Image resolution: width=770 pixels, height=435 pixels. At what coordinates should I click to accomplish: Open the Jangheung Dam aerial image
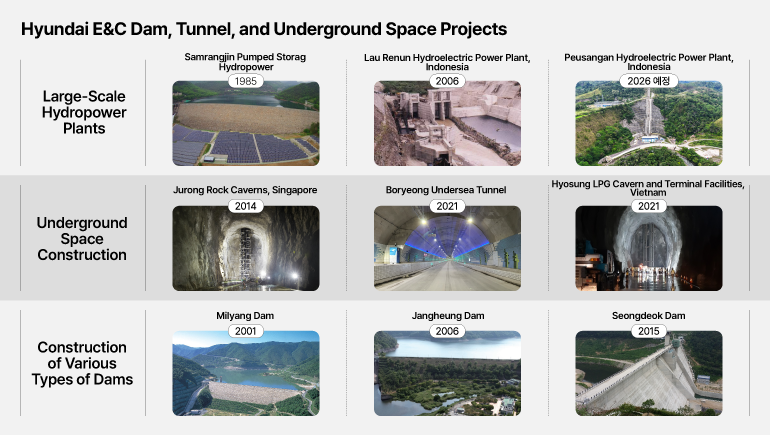pyautogui.click(x=447, y=373)
